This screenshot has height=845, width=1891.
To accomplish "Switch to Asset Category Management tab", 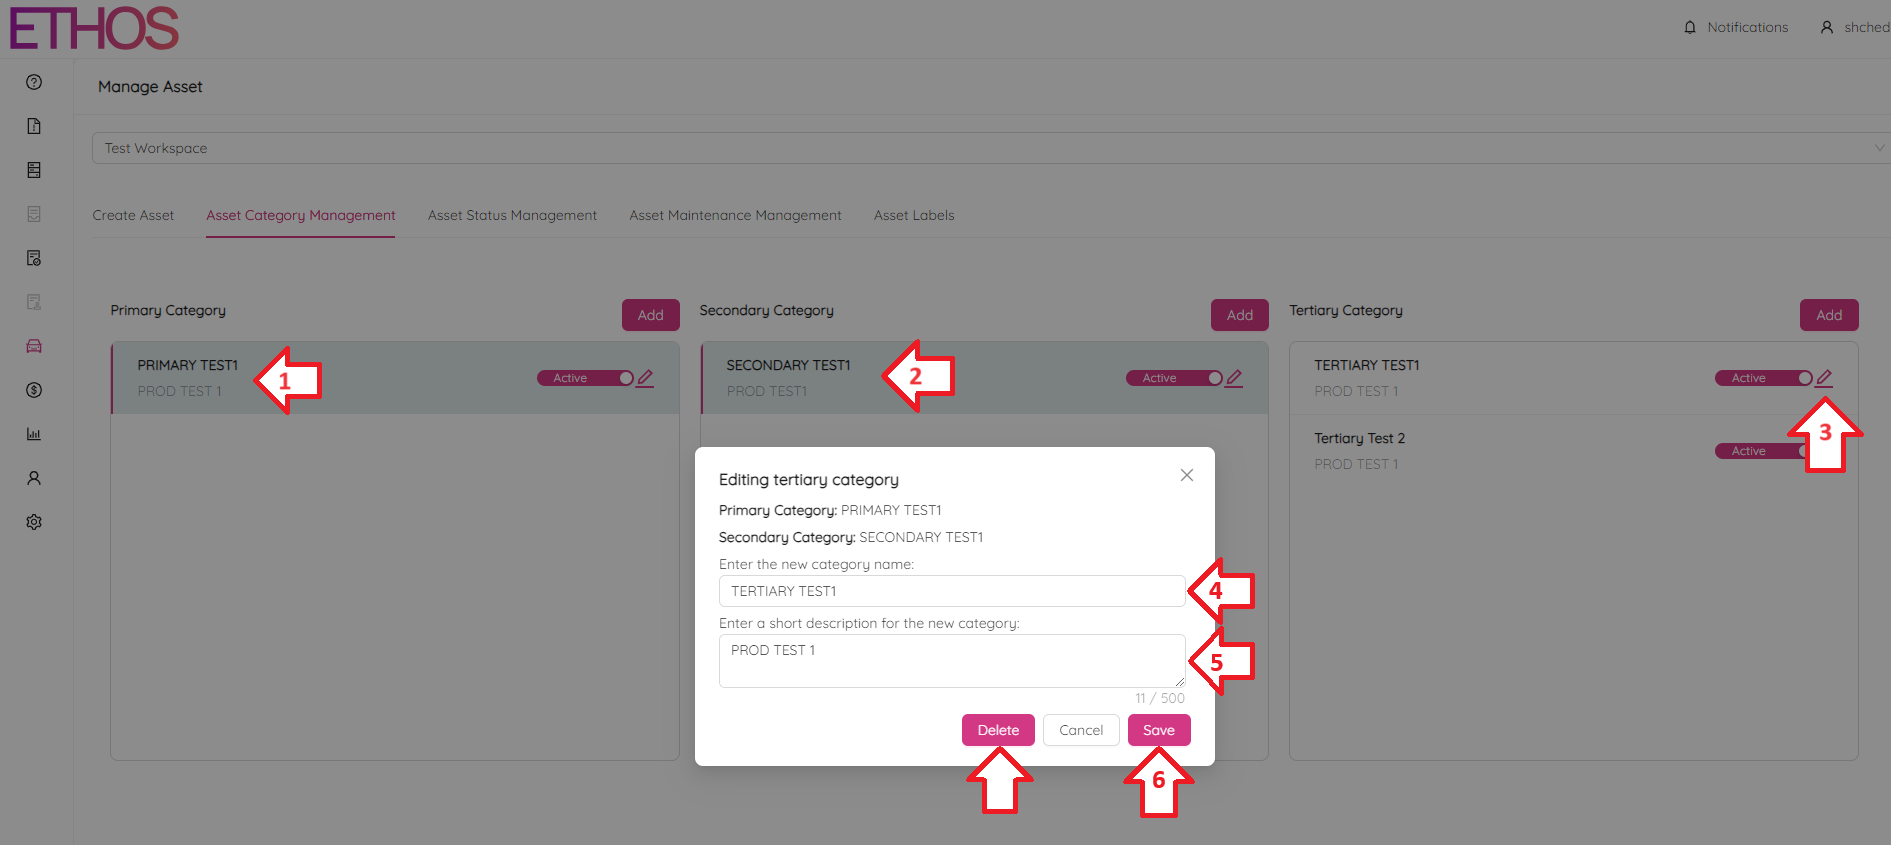I will 301,215.
